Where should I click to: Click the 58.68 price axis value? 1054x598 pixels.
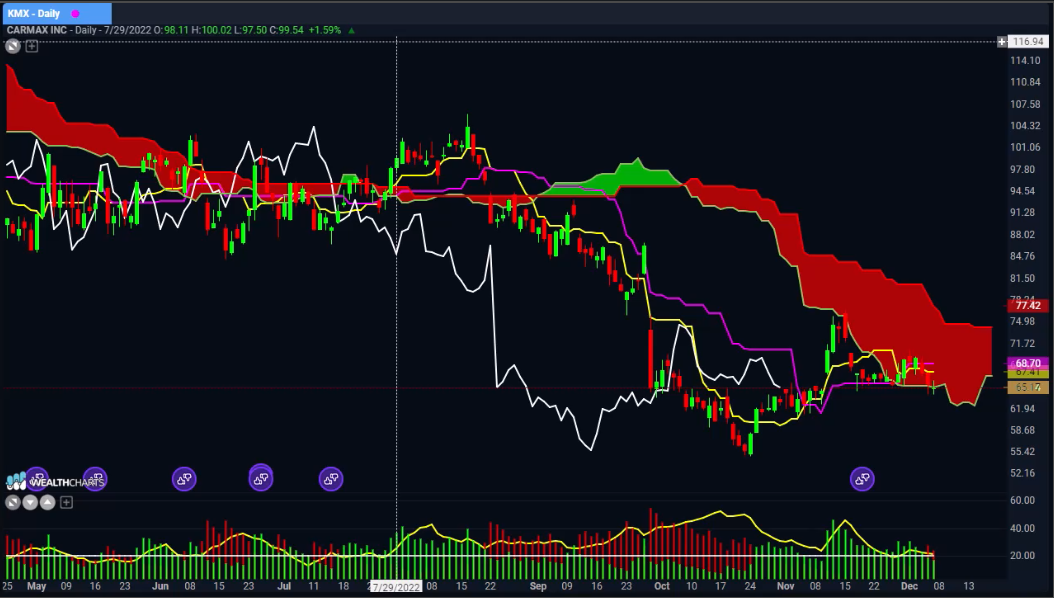tap(1022, 430)
